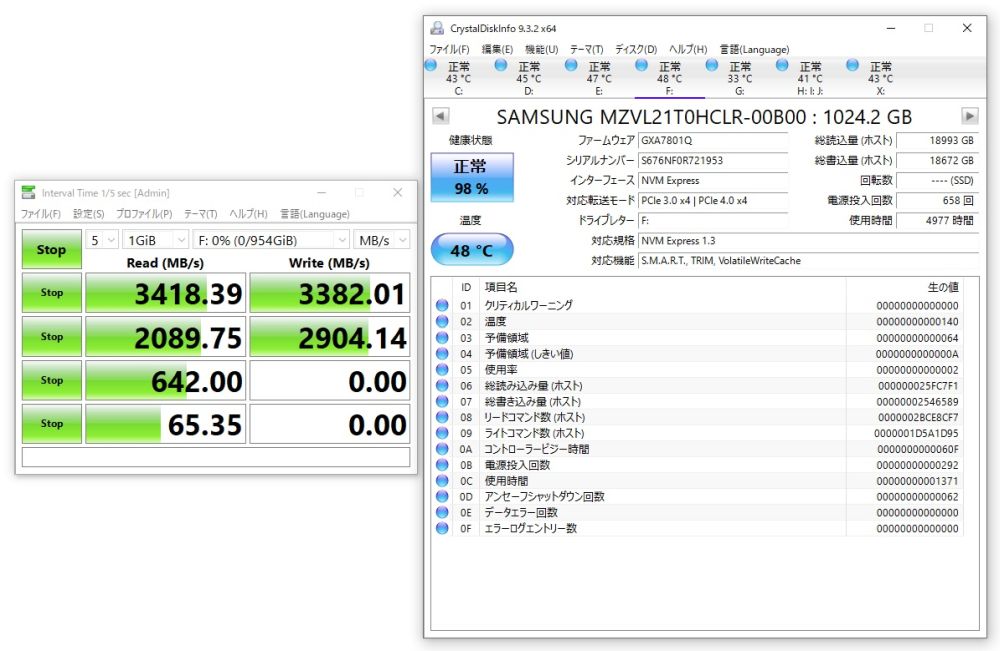Click status icon for 08 リードコマンド数 row

tap(442, 417)
